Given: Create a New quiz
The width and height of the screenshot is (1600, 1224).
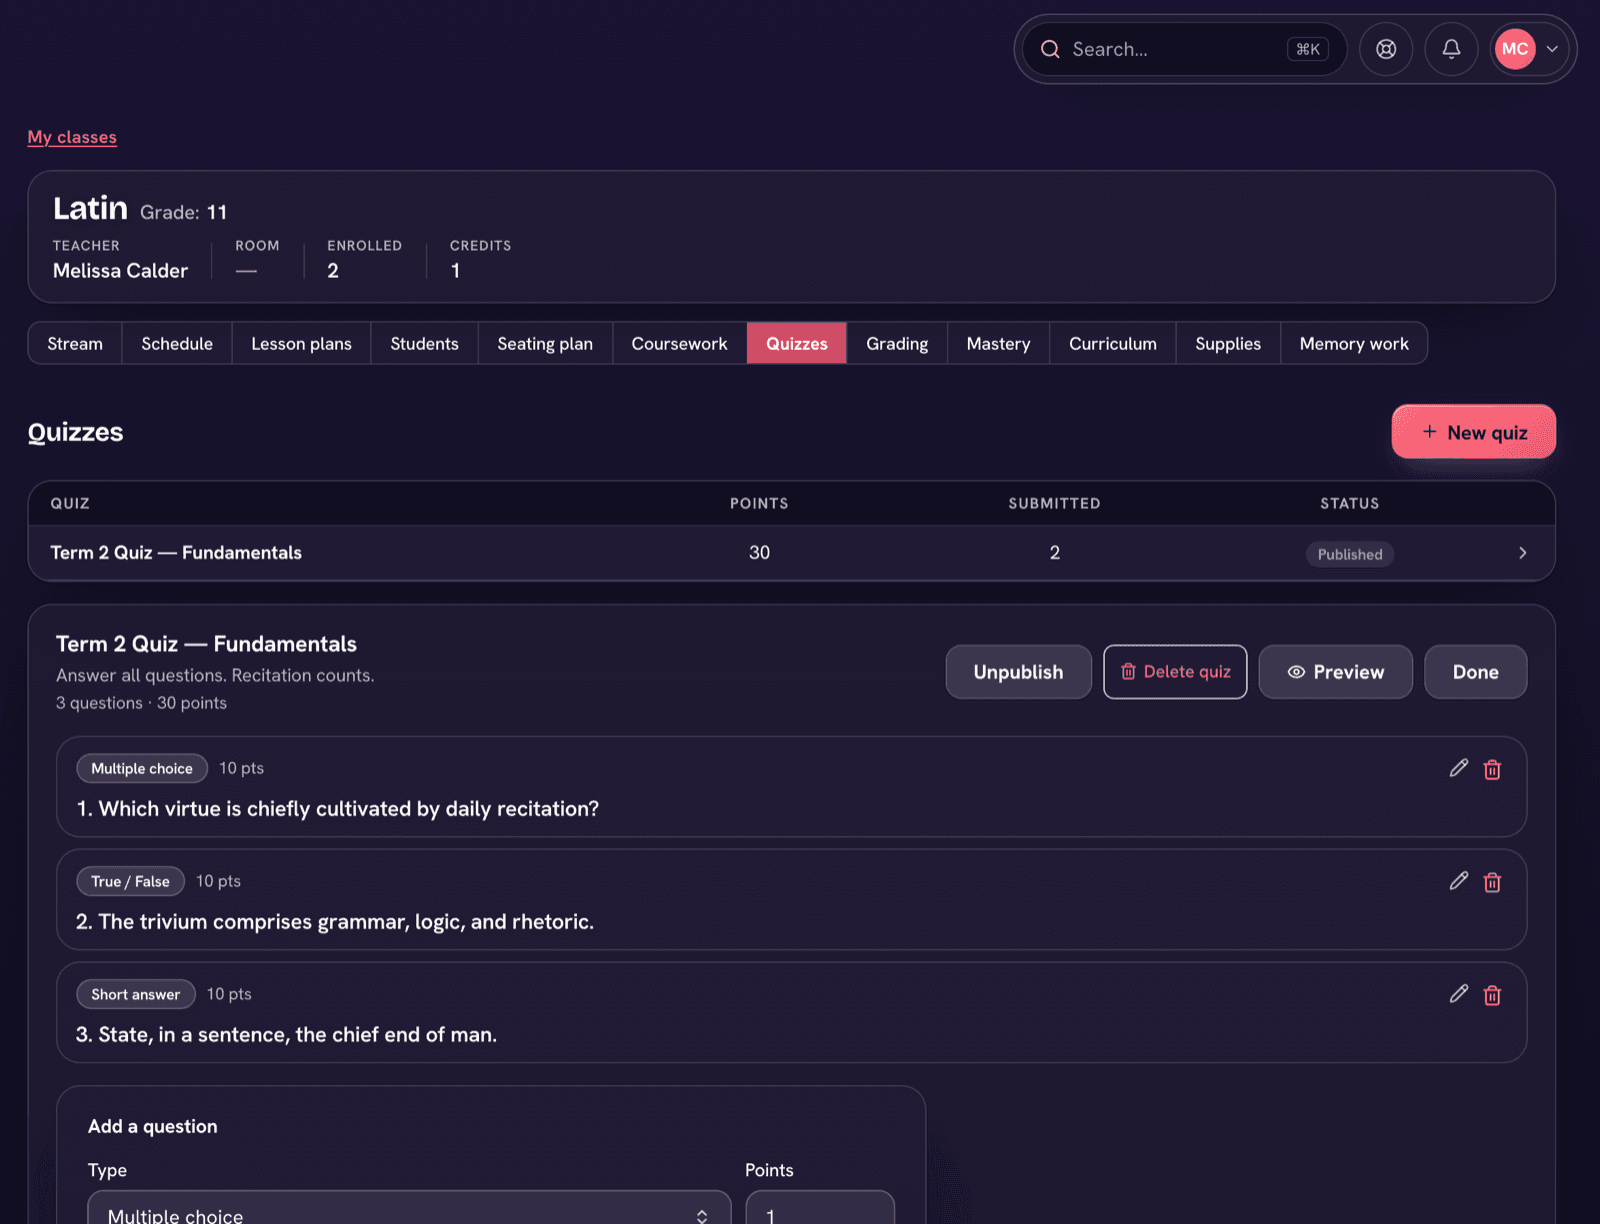Looking at the screenshot, I should 1473,432.
